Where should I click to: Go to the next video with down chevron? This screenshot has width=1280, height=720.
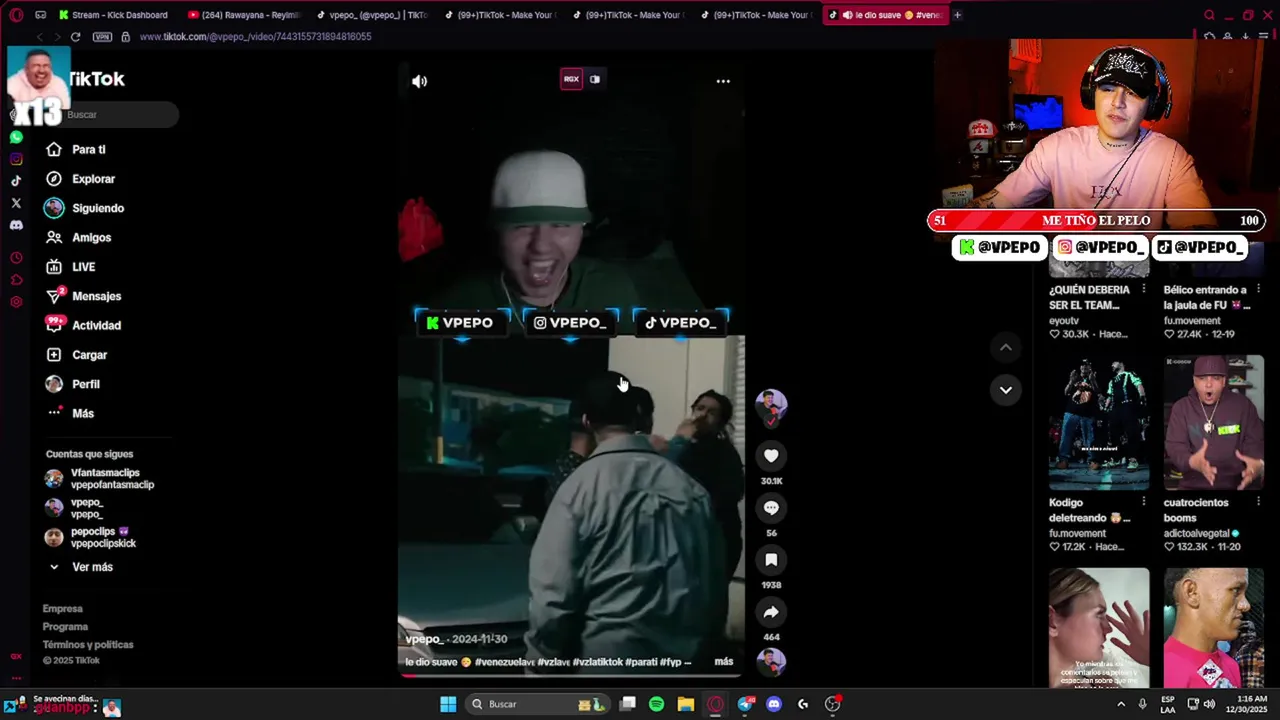pos(1006,390)
